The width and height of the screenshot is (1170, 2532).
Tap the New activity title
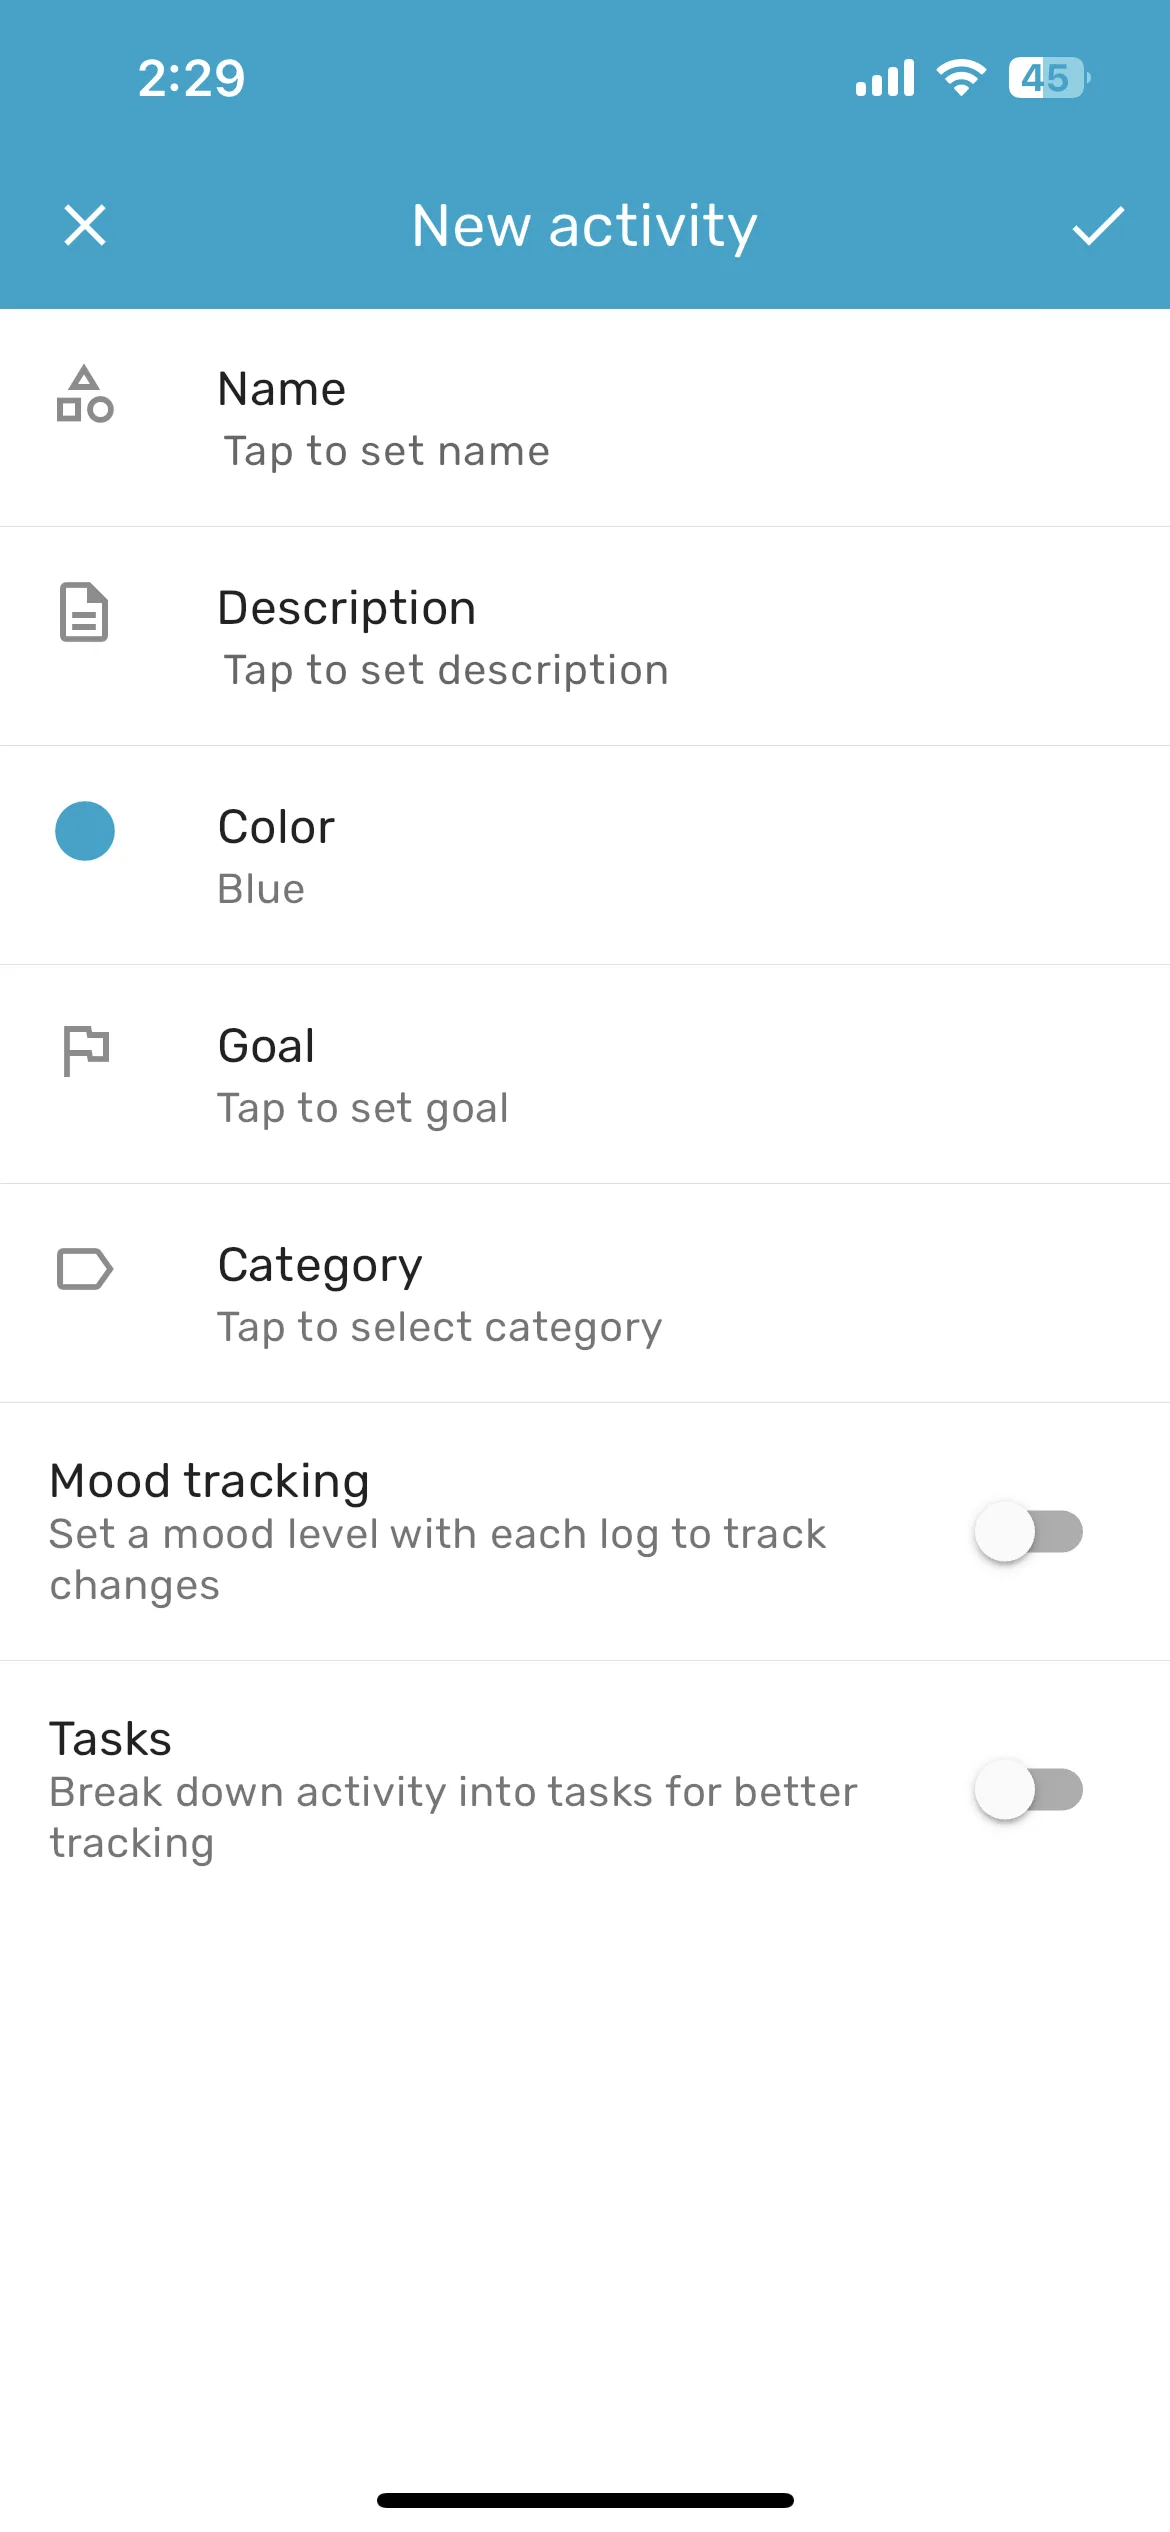click(585, 226)
